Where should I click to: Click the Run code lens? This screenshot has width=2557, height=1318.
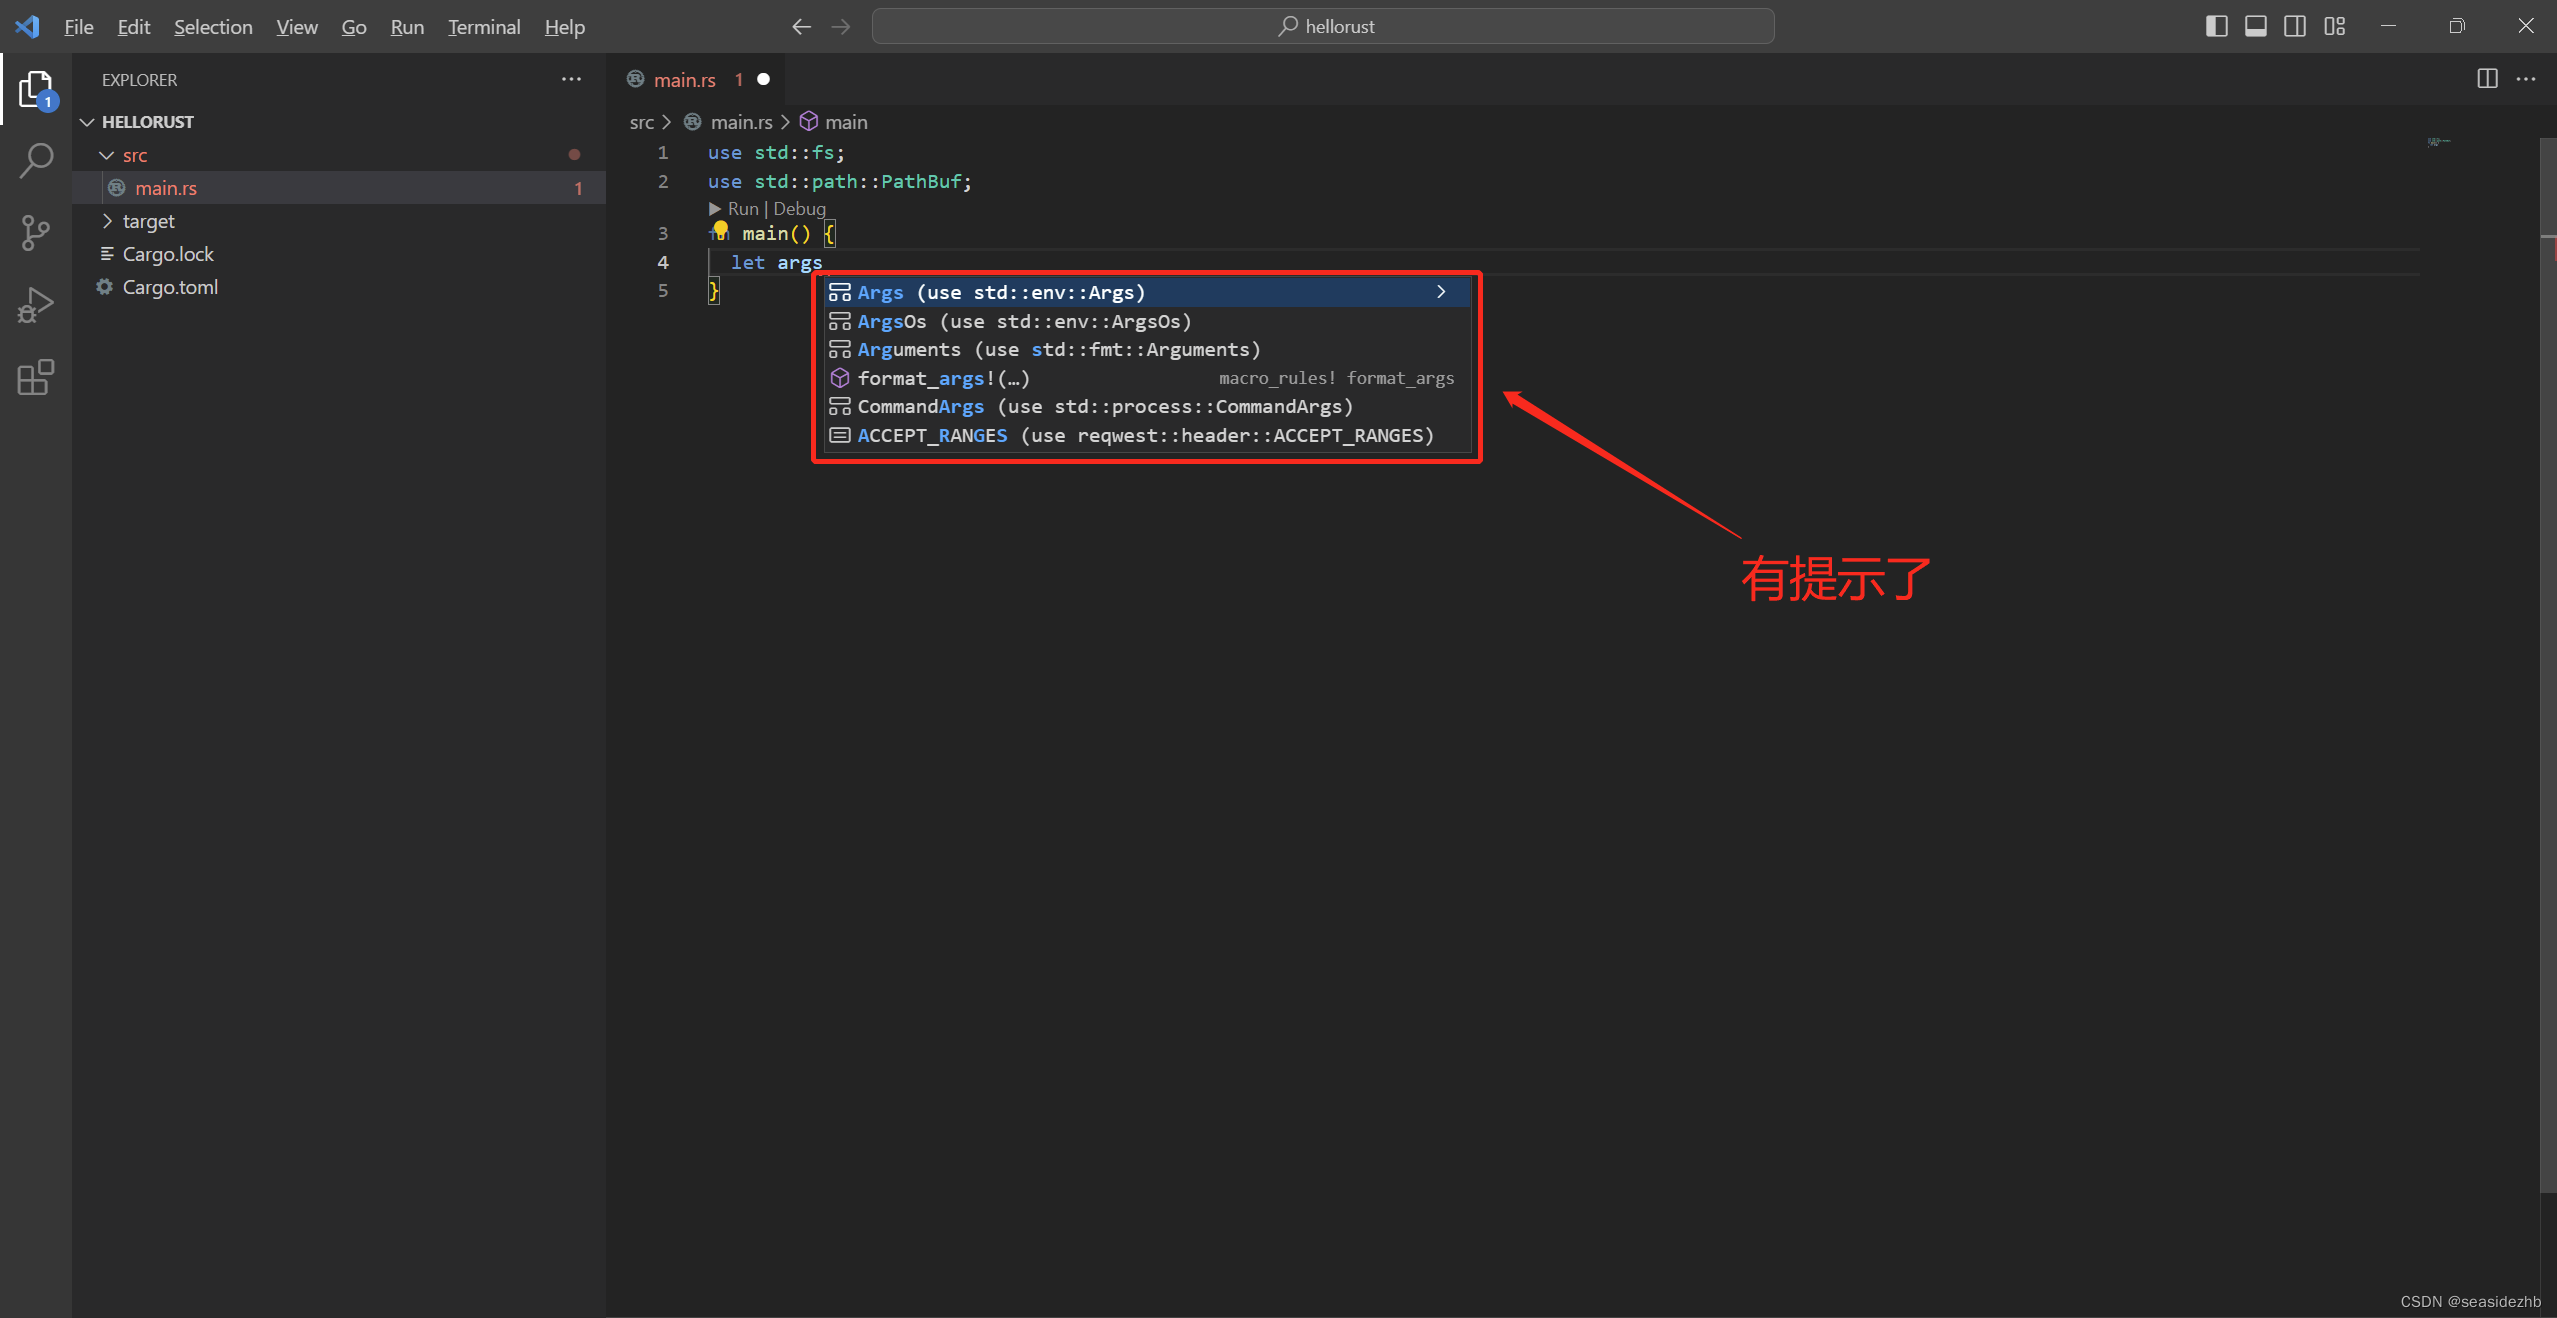click(x=743, y=208)
